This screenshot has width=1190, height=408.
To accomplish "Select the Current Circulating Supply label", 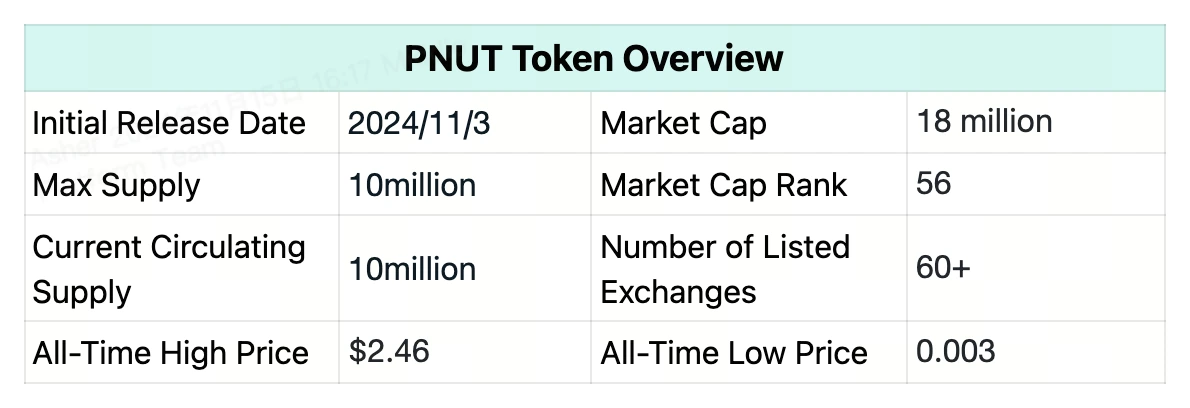I will [168, 269].
